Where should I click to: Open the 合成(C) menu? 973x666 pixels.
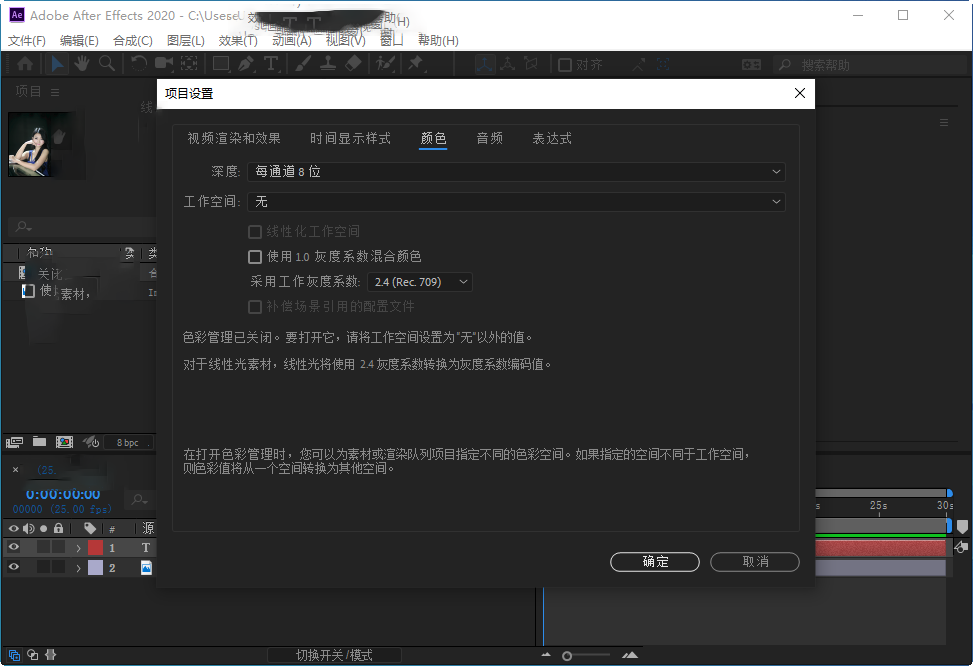coord(133,40)
